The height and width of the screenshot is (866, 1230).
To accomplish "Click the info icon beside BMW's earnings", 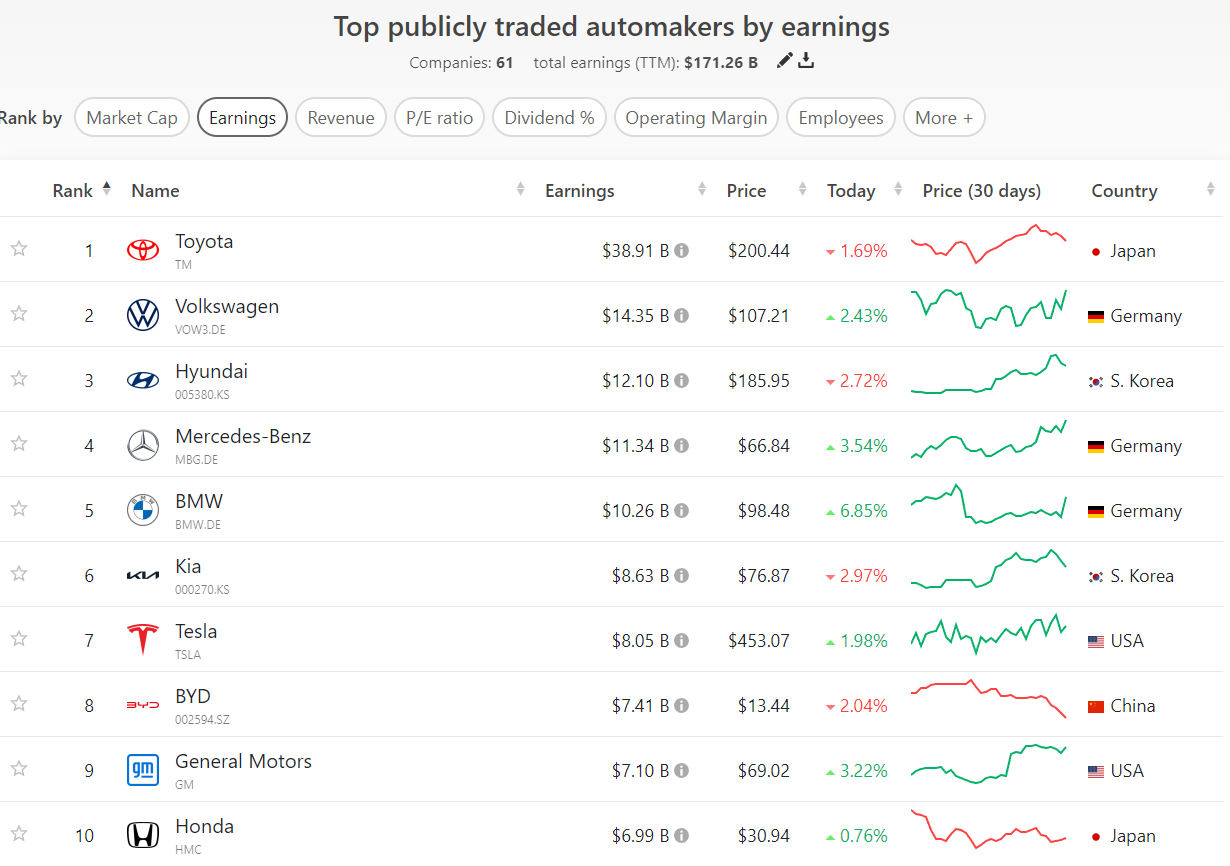I will 681,511.
